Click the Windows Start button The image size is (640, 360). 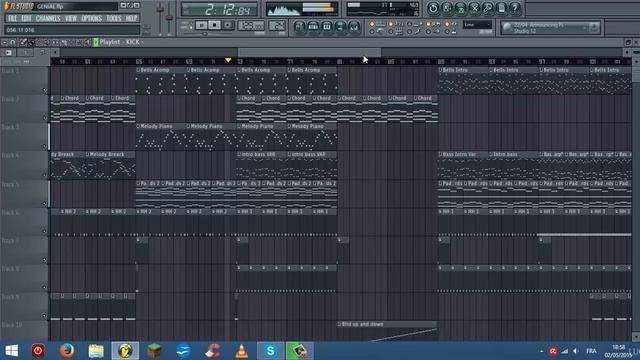(x=11, y=351)
